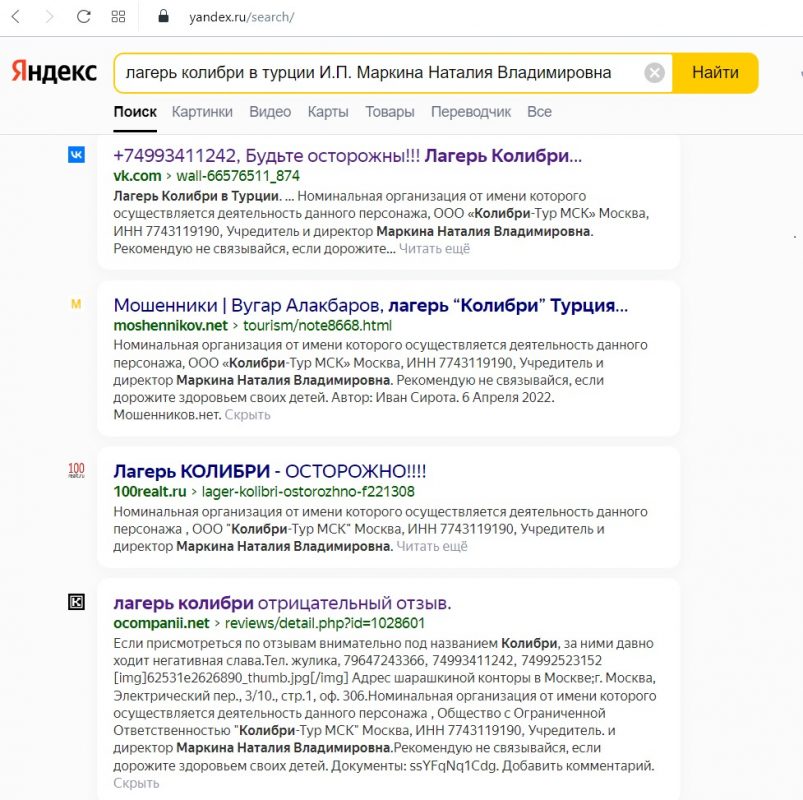Image resolution: width=803 pixels, height=800 pixels.
Task: Clear the search query with X icon
Action: [x=654, y=73]
